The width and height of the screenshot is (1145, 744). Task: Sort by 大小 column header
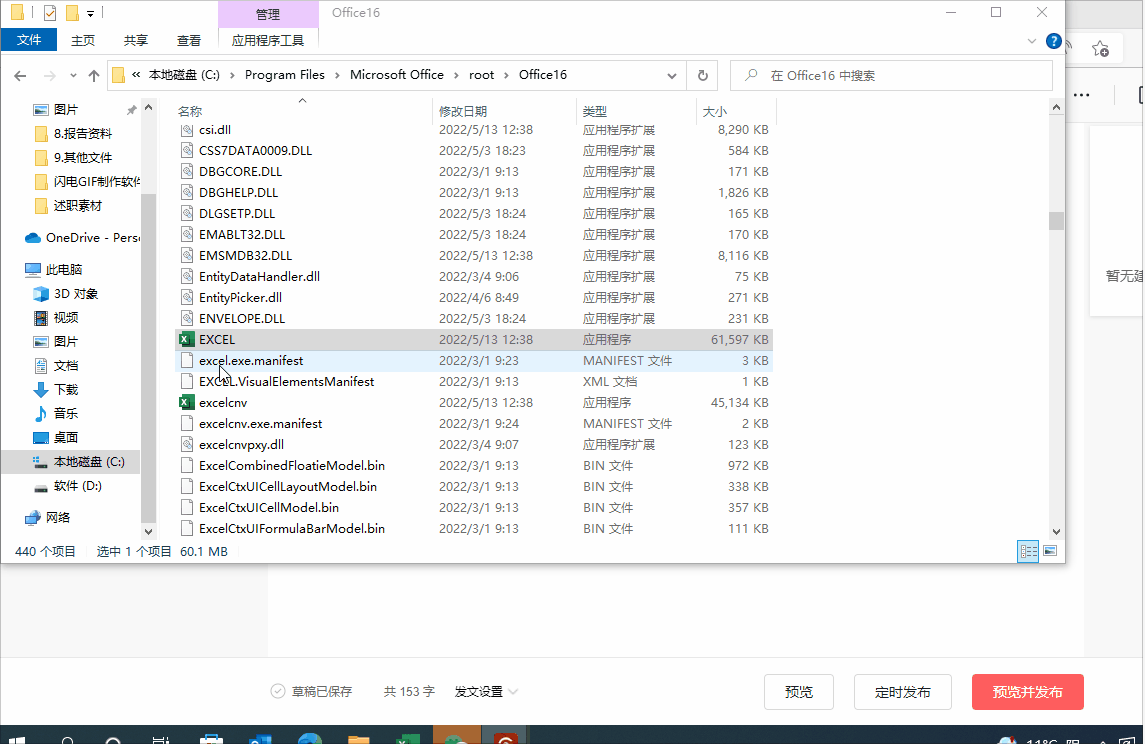pos(735,111)
